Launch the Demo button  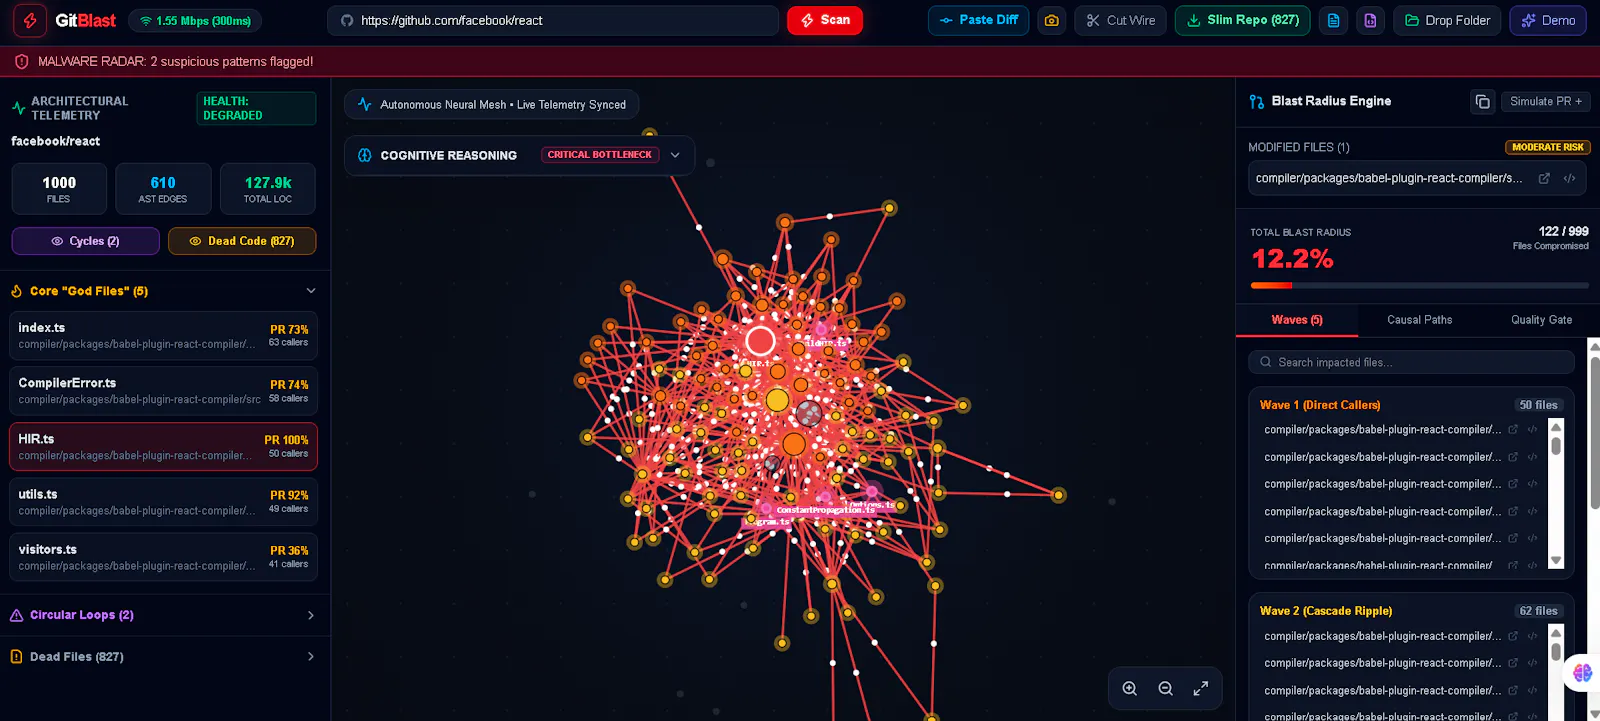point(1548,20)
